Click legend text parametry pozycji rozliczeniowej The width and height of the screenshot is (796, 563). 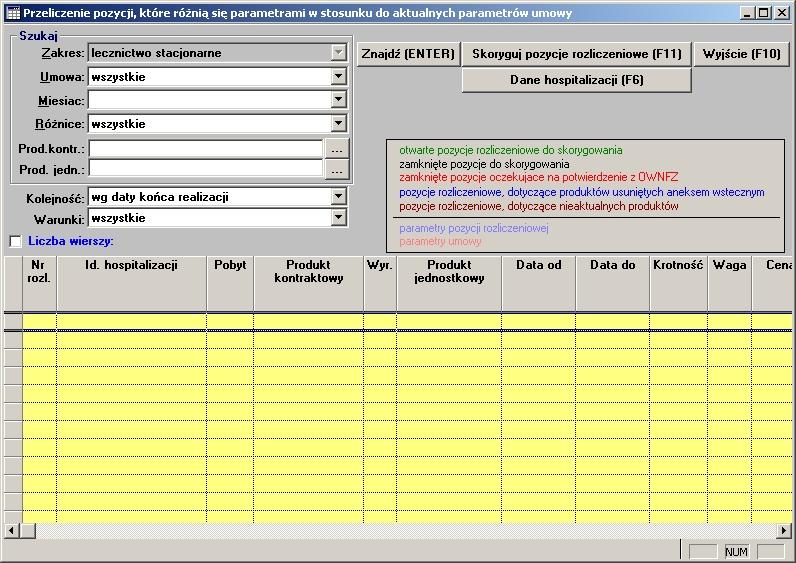tap(474, 228)
